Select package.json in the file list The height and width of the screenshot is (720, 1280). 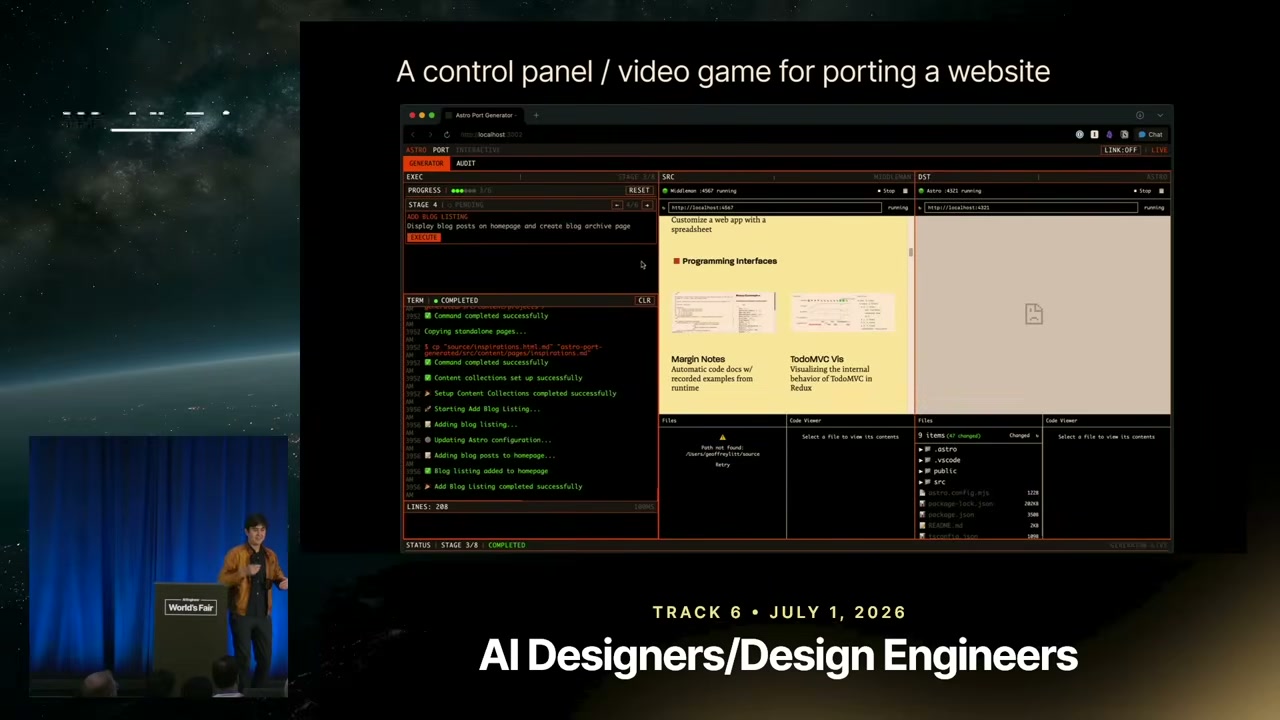click(x=980, y=515)
